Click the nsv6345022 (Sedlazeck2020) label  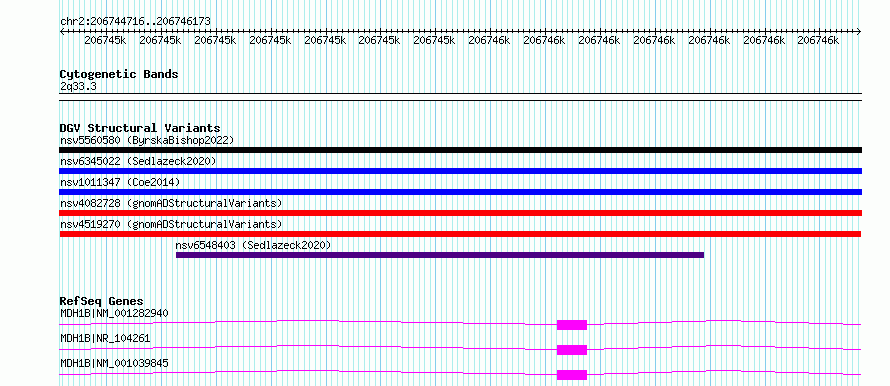pos(138,161)
